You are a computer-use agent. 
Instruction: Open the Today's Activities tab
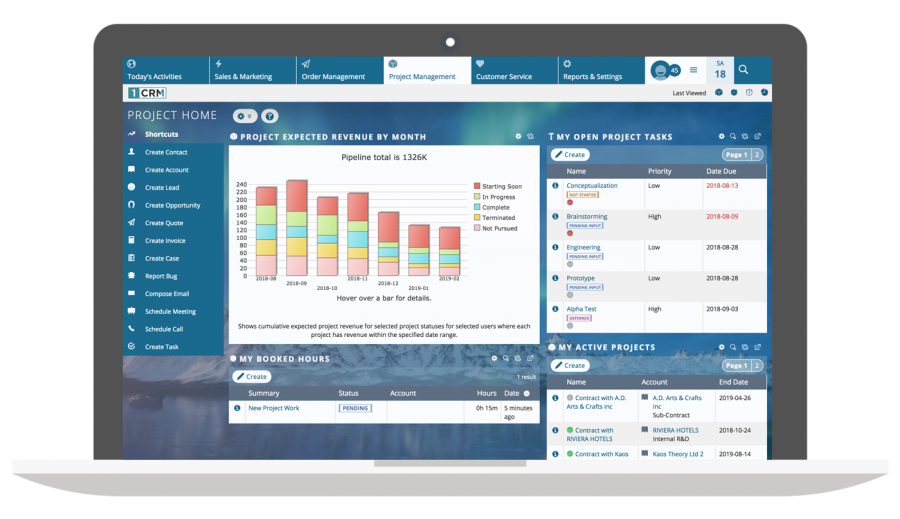[x=166, y=70]
